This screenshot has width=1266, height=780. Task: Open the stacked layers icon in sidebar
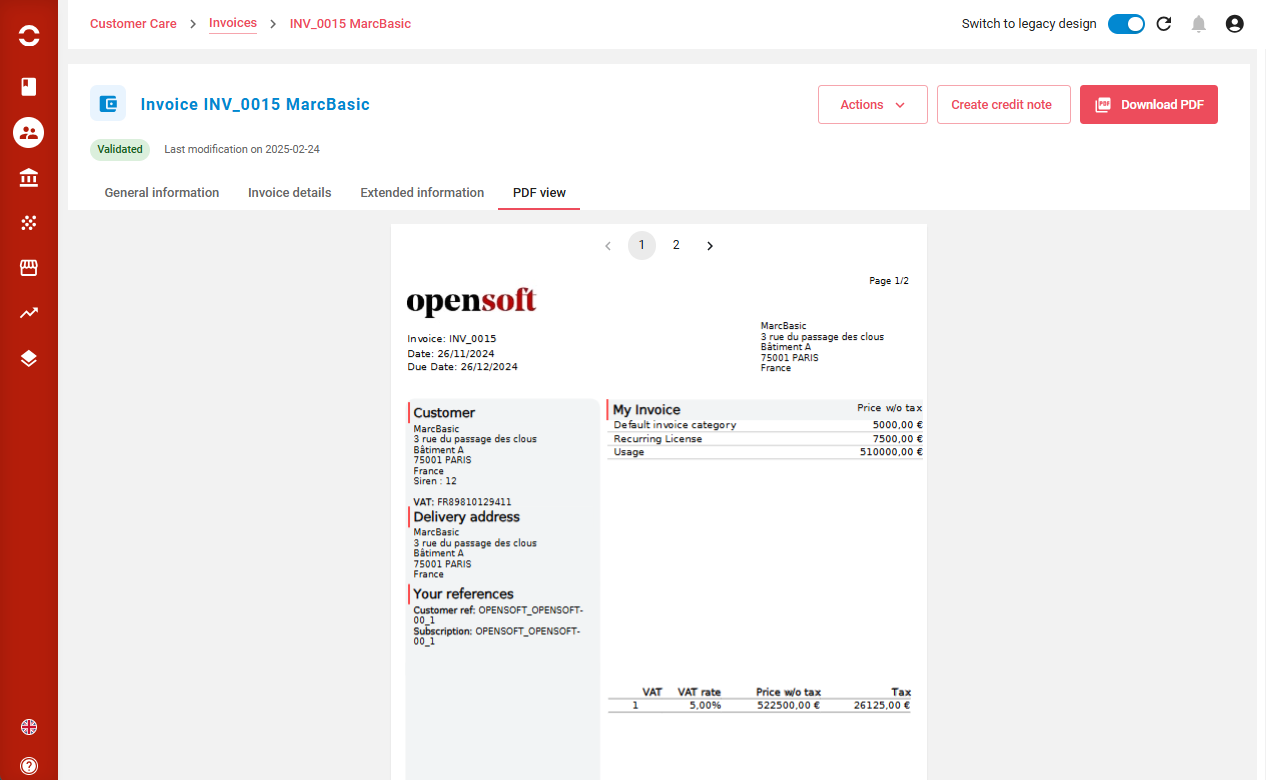click(29, 359)
